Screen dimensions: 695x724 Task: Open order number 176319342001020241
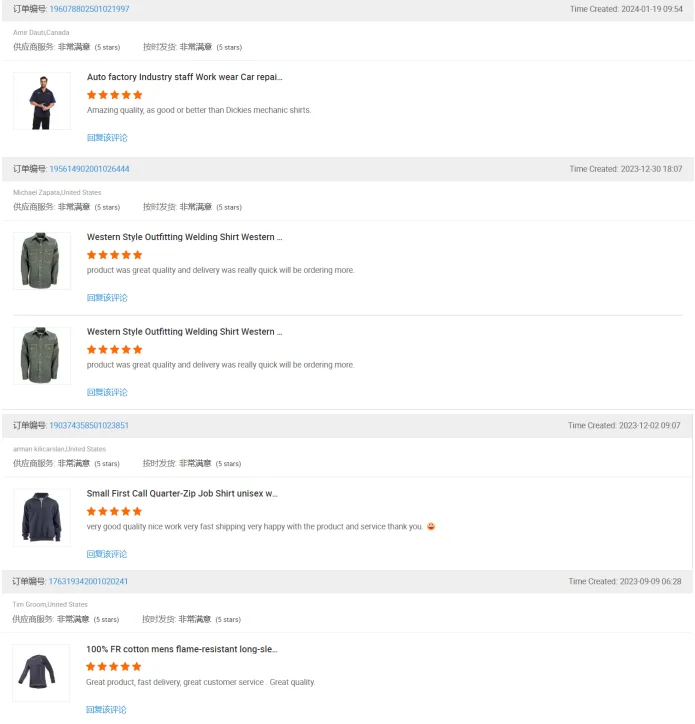coord(88,582)
